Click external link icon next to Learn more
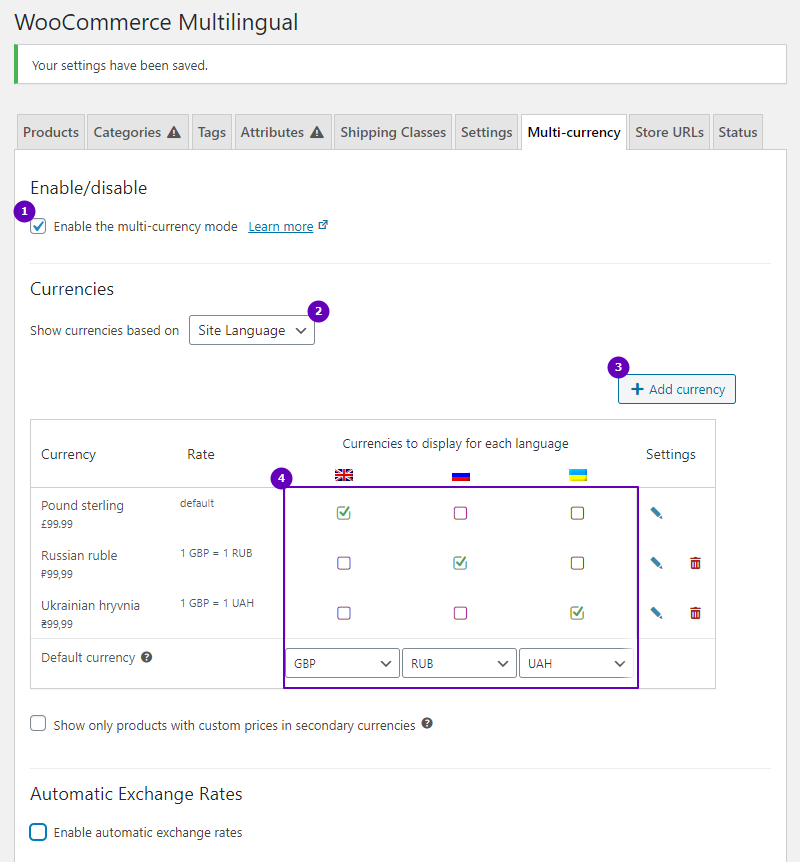 (x=323, y=225)
